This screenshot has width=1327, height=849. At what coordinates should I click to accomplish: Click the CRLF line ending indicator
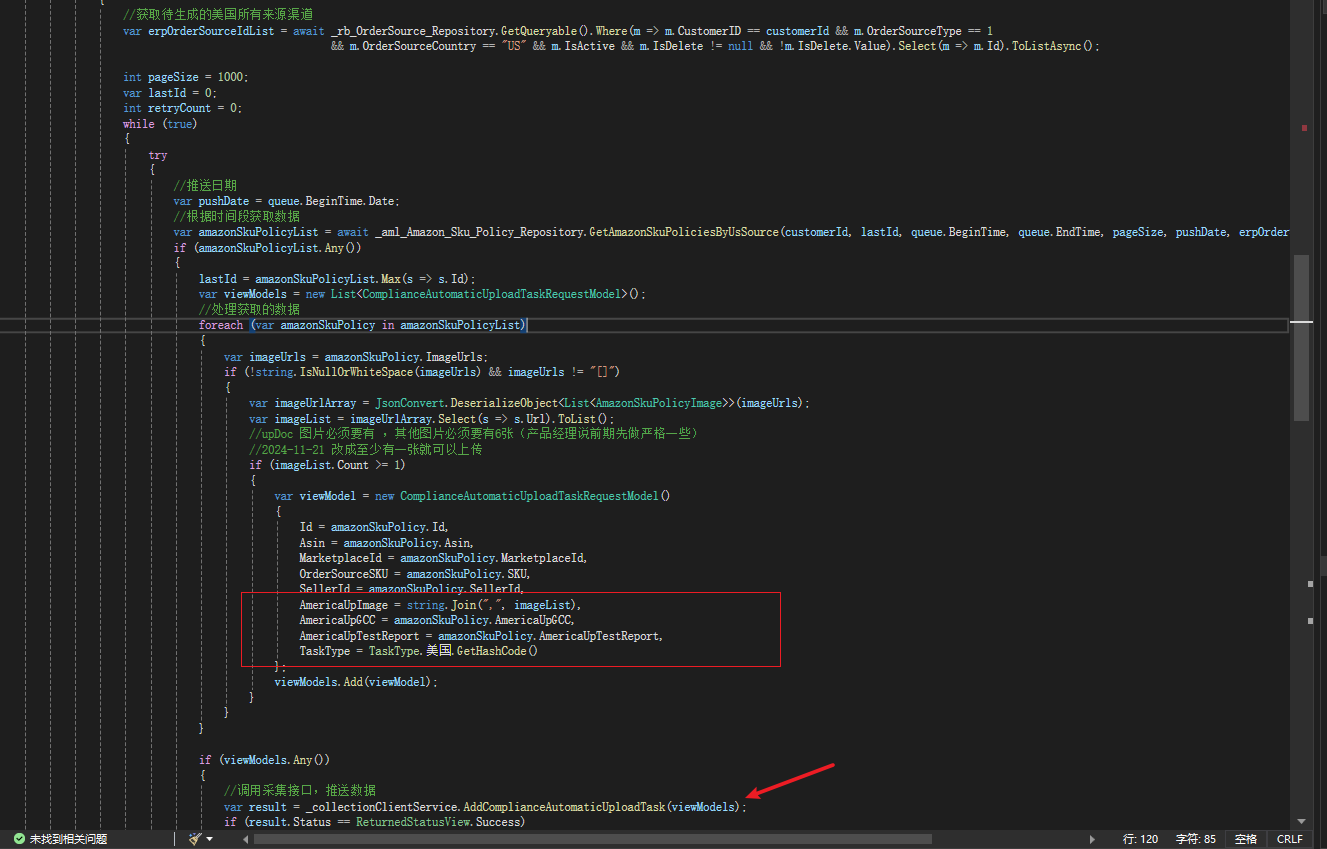1289,839
